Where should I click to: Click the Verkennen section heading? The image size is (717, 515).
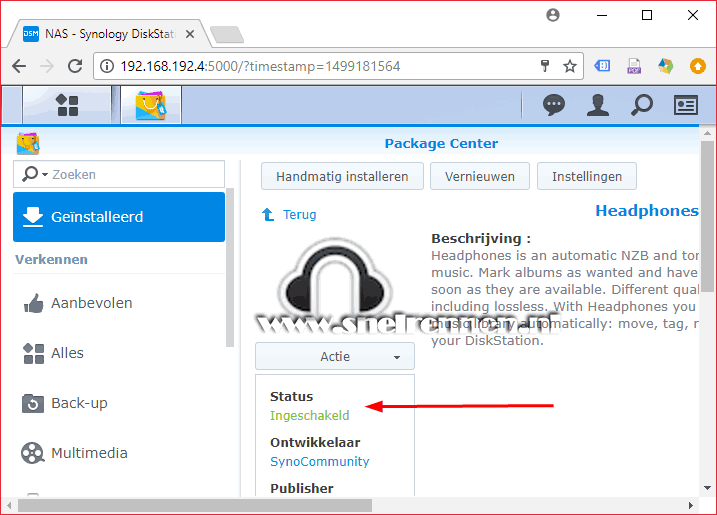click(51, 259)
